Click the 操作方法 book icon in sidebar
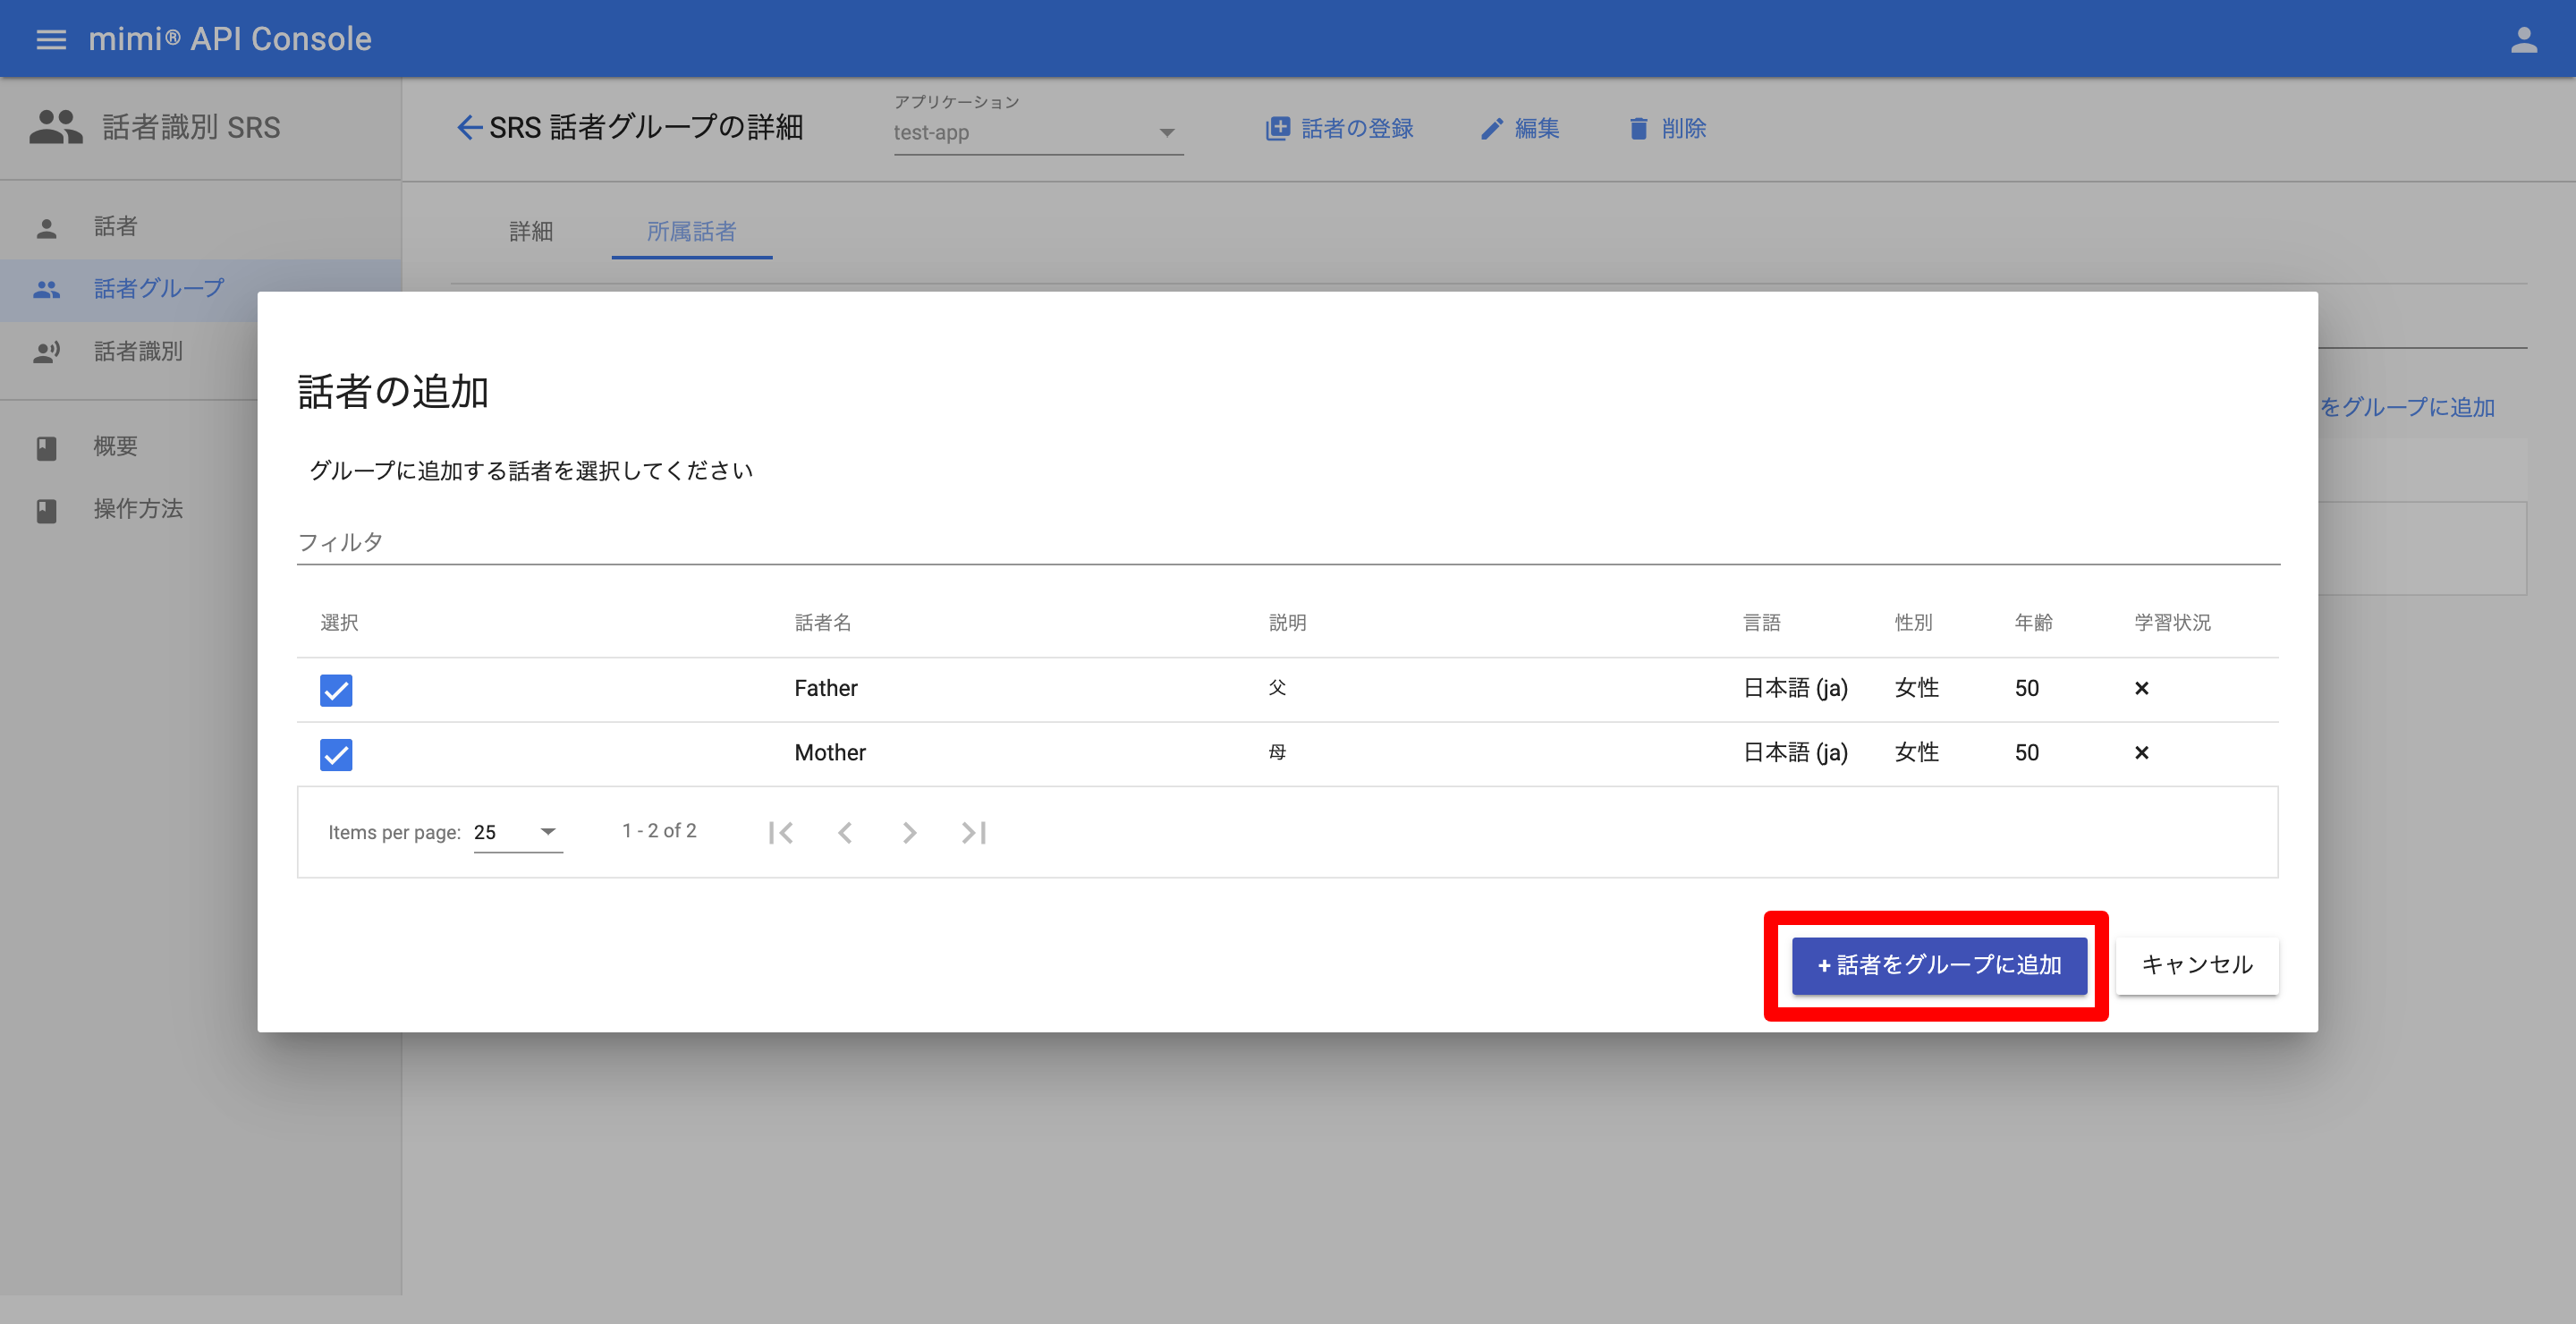The height and width of the screenshot is (1324, 2576). point(46,510)
